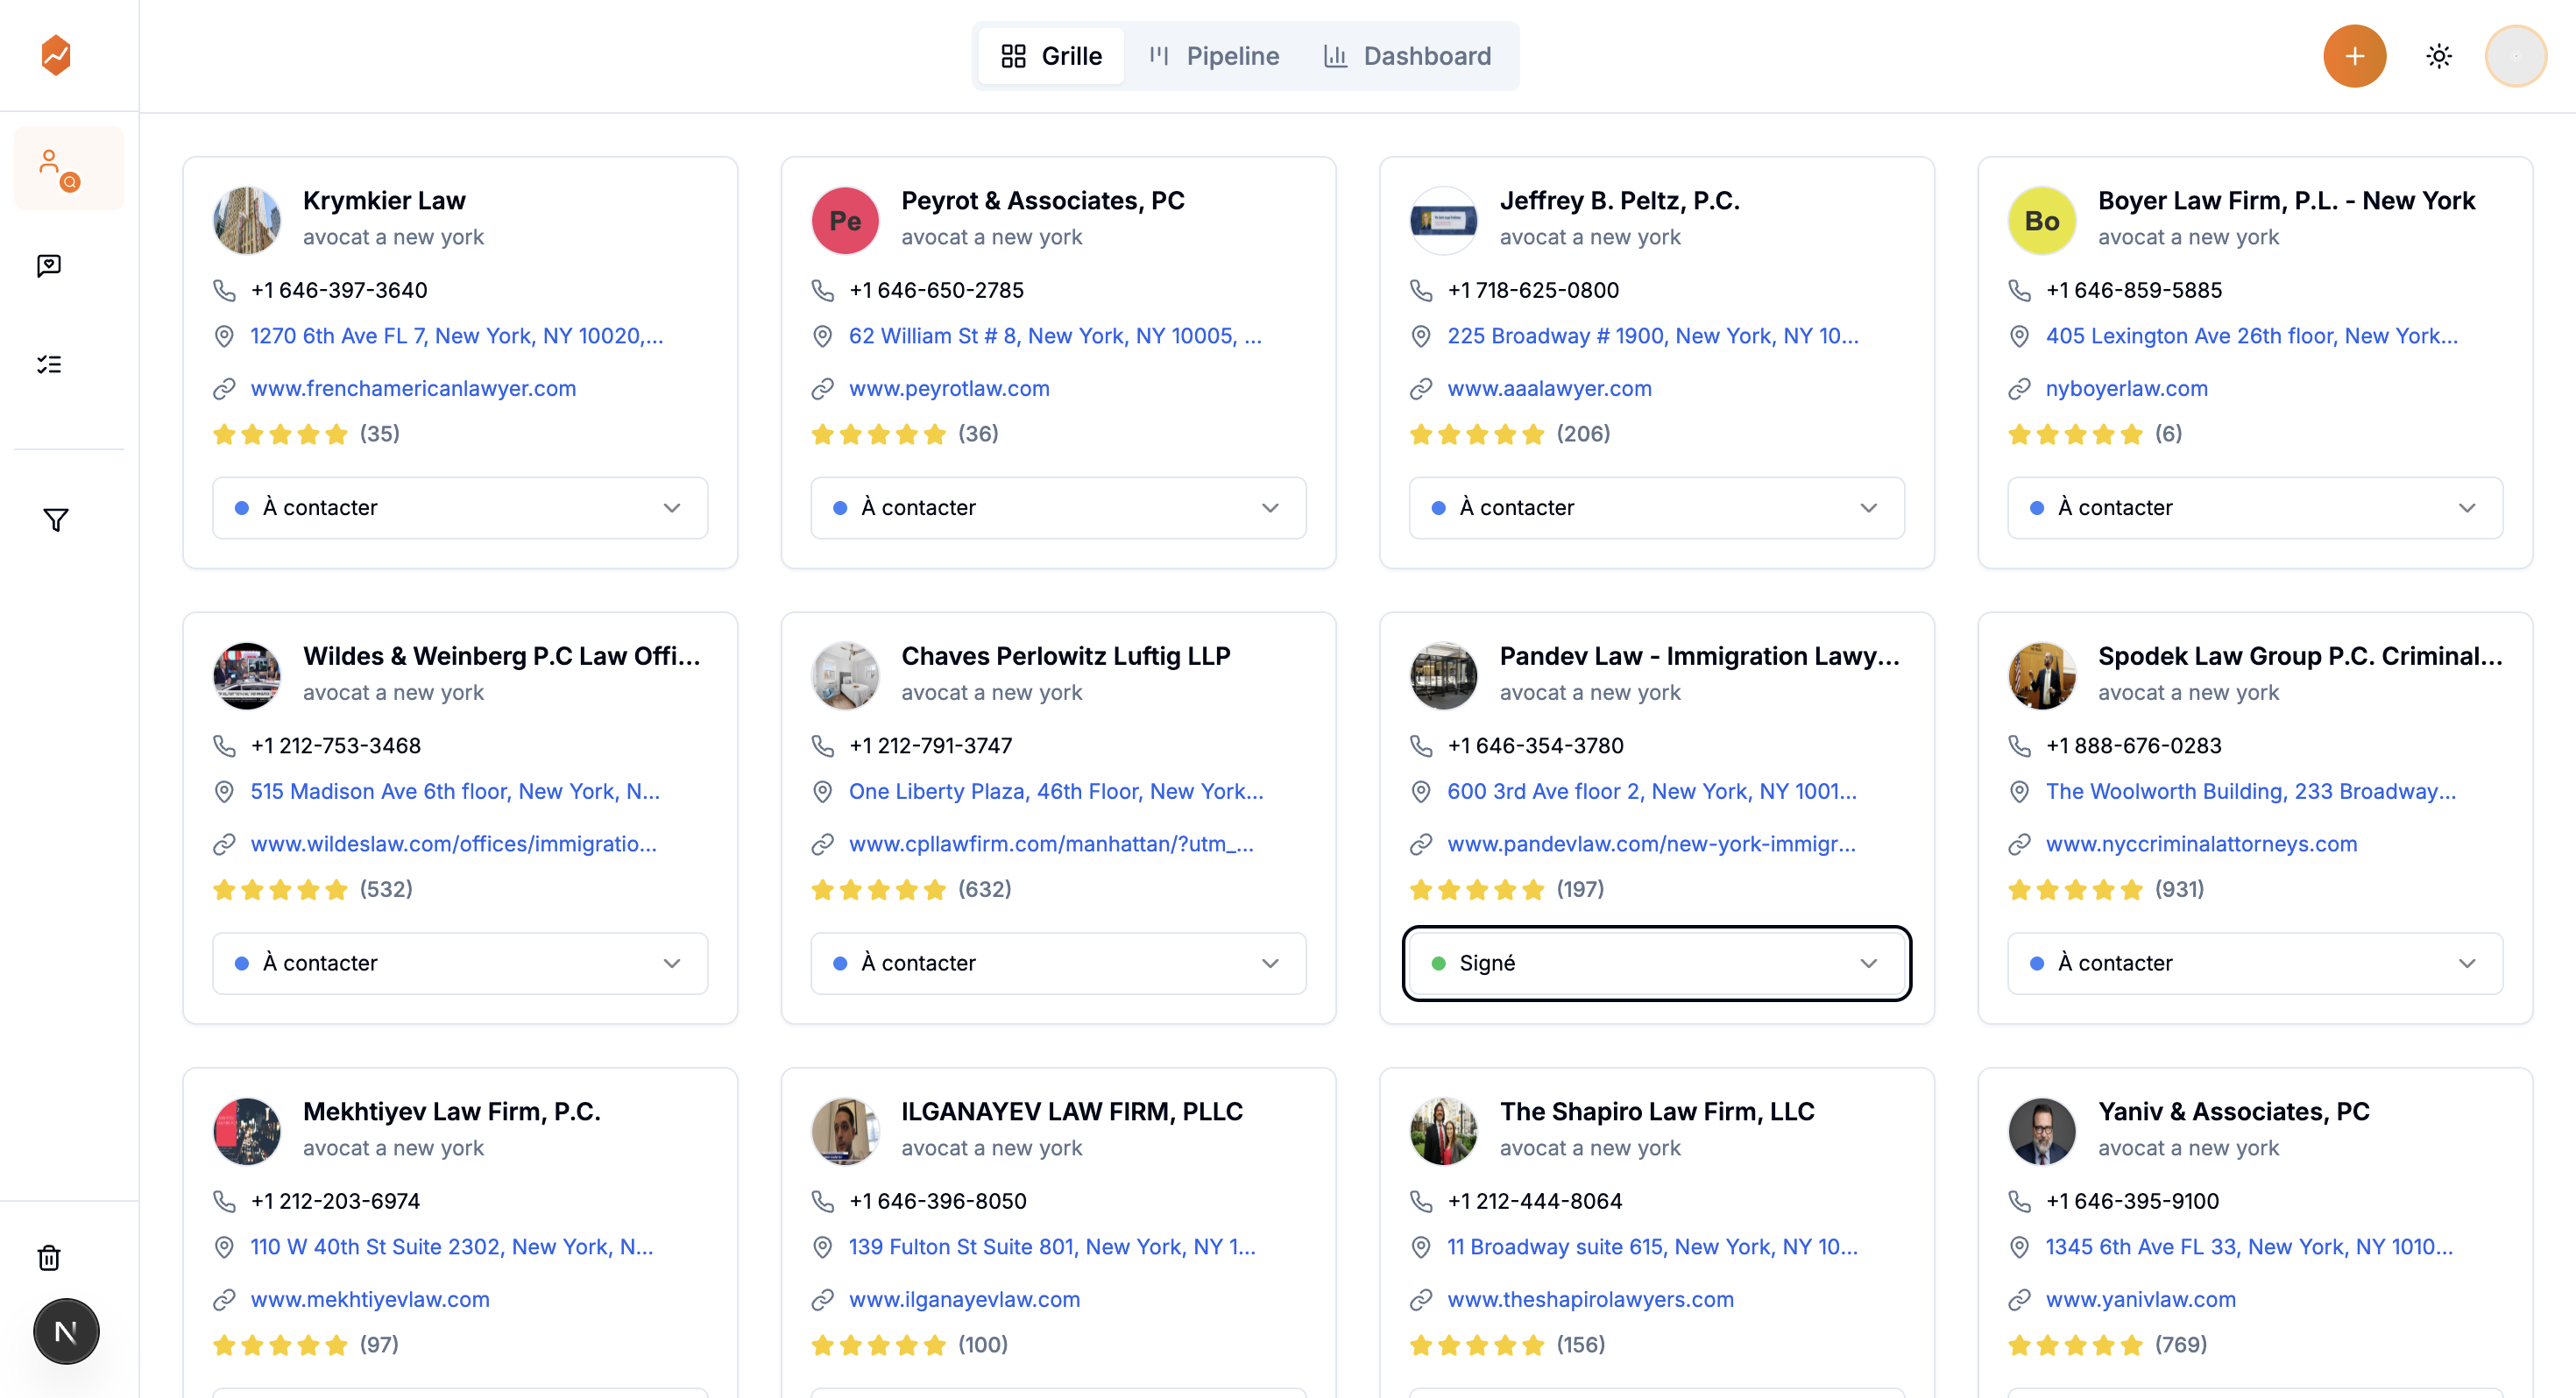The width and height of the screenshot is (2576, 1398).
Task: Click phone number +1 888-676-0283
Action: tap(2133, 746)
